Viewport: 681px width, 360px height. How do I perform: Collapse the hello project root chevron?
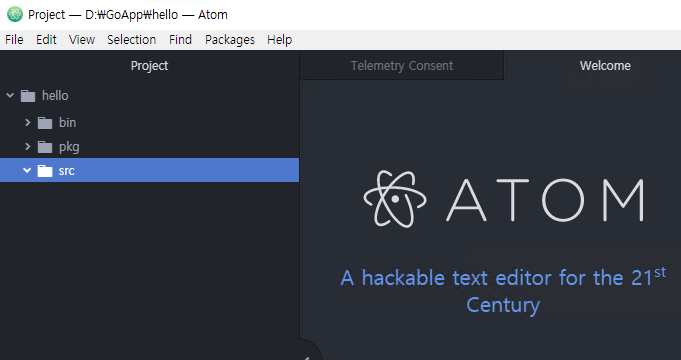[10, 95]
